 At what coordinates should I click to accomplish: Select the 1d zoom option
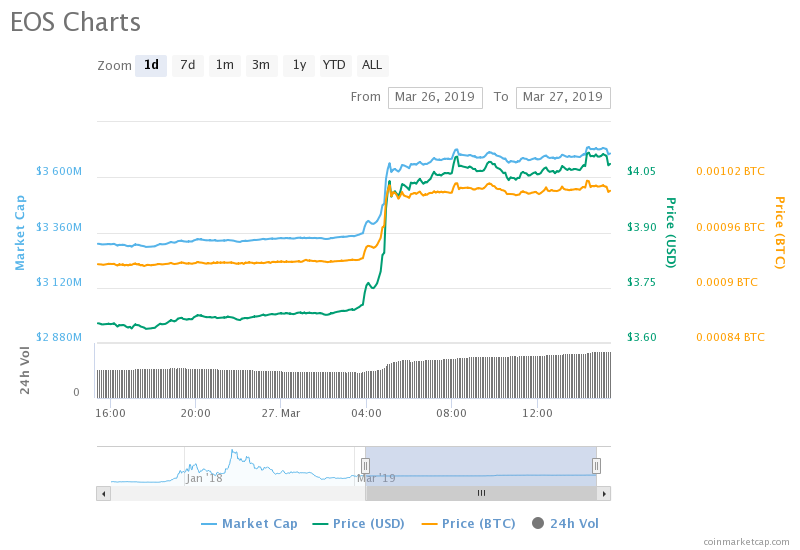pos(151,65)
